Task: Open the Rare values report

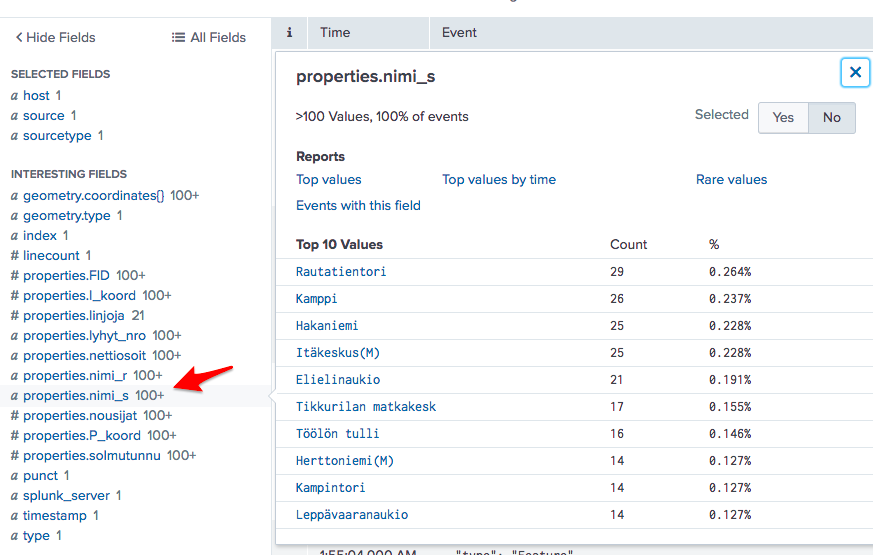Action: pos(731,179)
